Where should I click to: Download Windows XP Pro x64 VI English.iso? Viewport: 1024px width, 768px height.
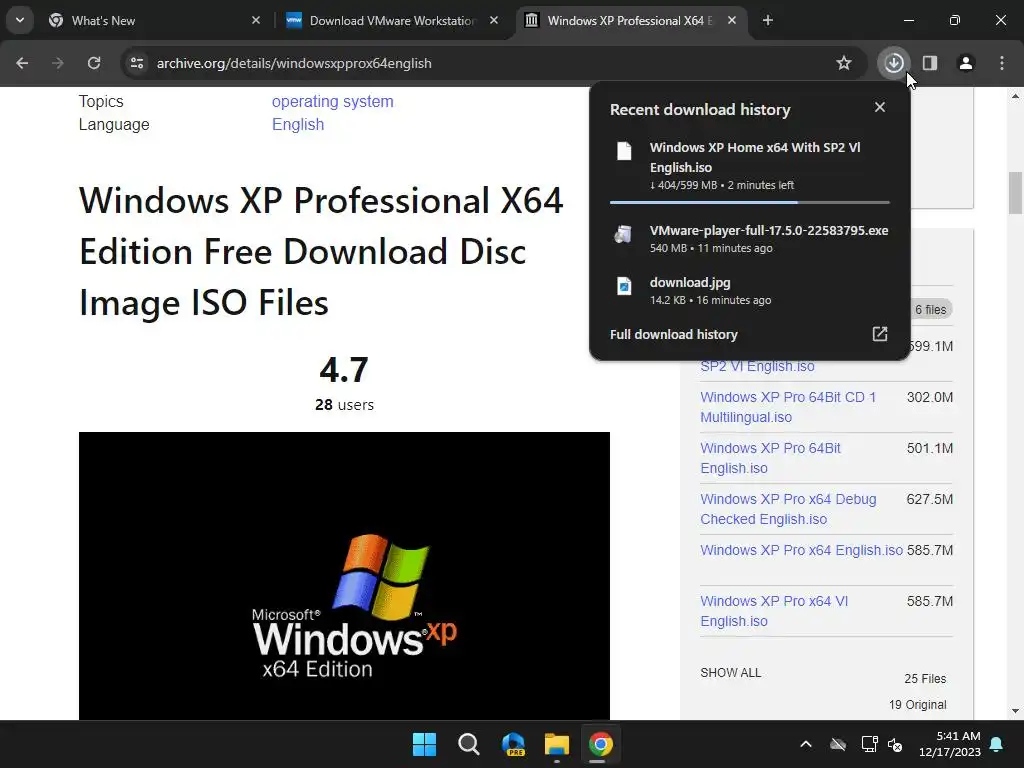[x=775, y=611]
